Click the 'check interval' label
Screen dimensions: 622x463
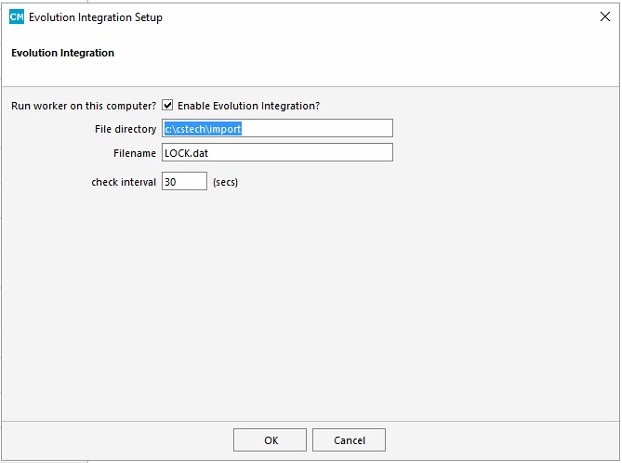pos(124,182)
